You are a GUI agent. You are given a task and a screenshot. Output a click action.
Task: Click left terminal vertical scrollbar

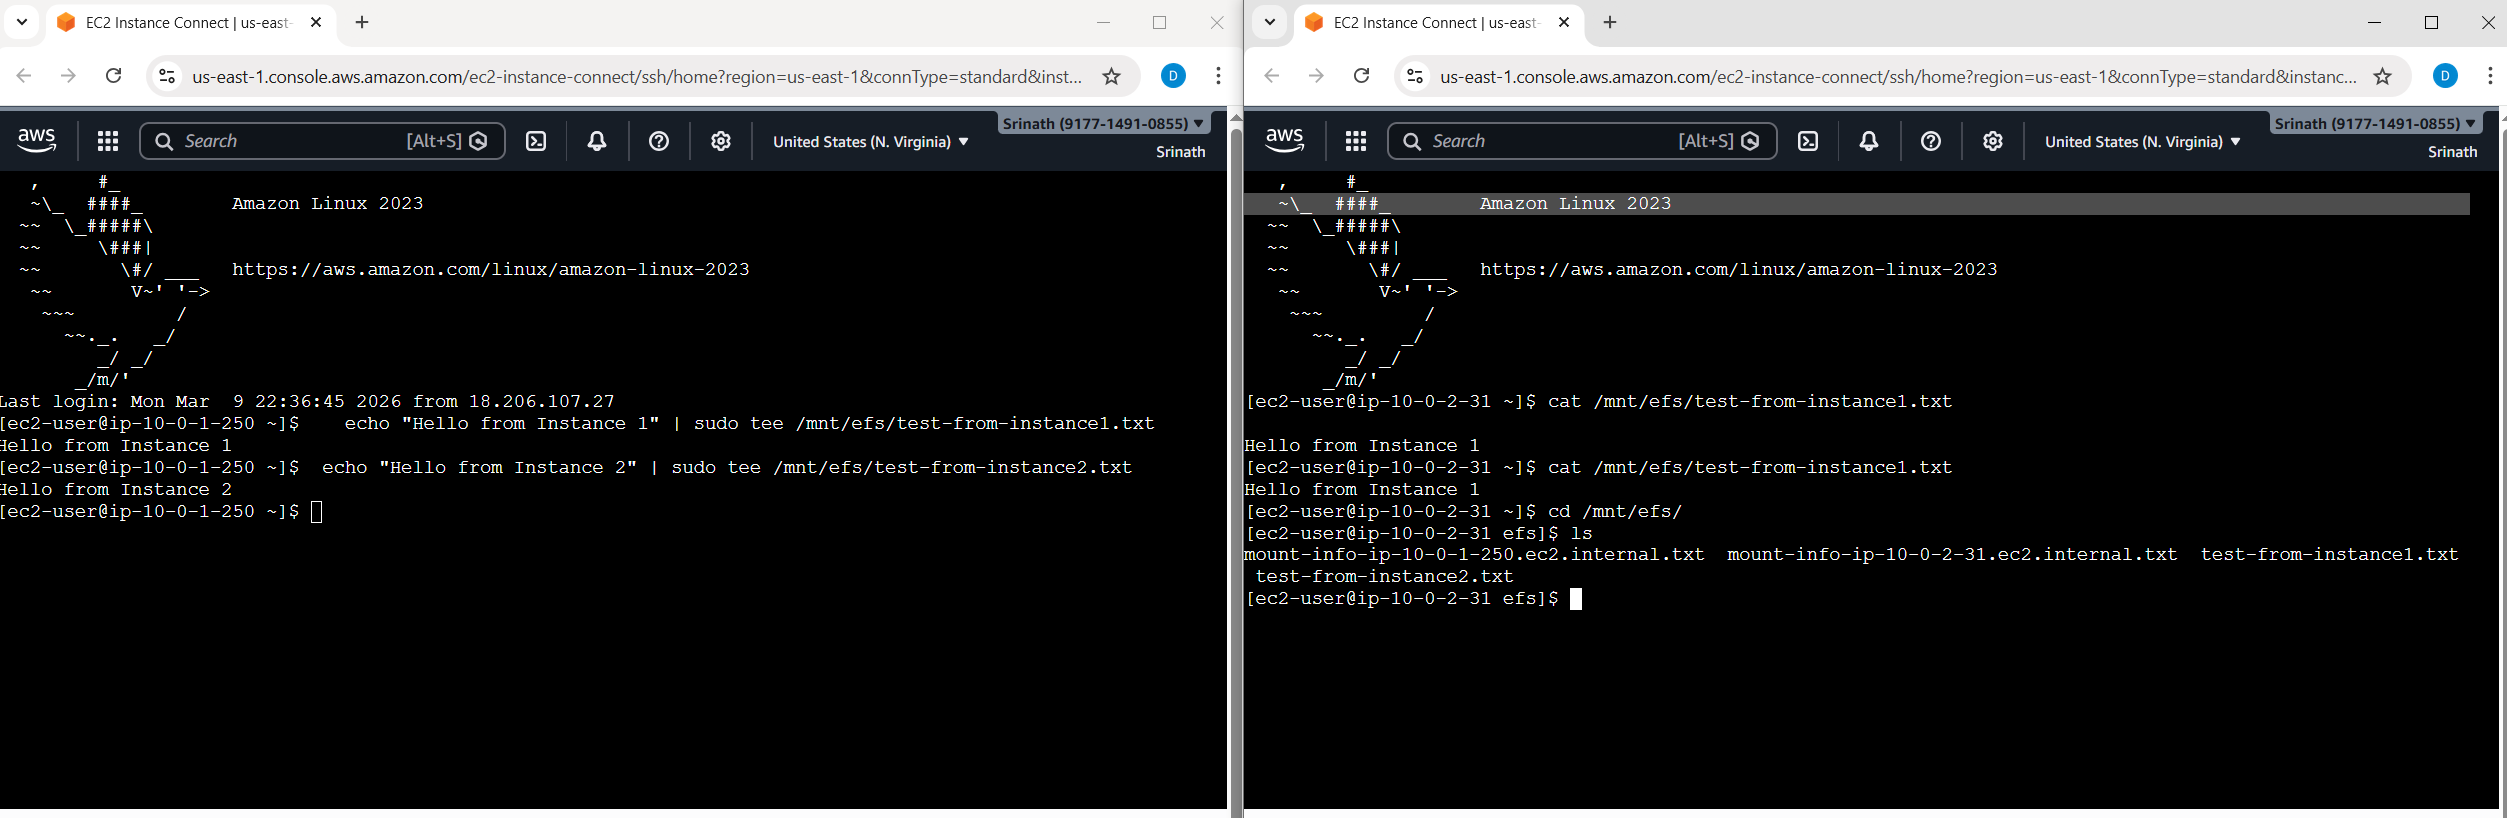(x=1236, y=460)
